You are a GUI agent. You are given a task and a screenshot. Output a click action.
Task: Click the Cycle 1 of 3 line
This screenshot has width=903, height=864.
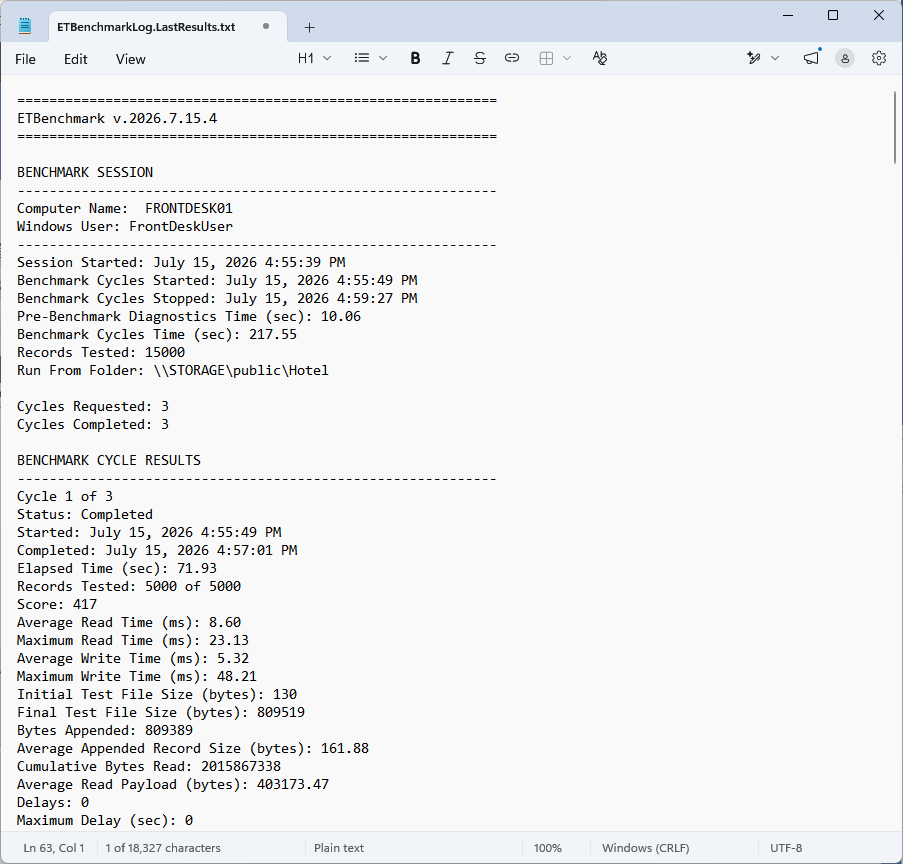tap(65, 497)
